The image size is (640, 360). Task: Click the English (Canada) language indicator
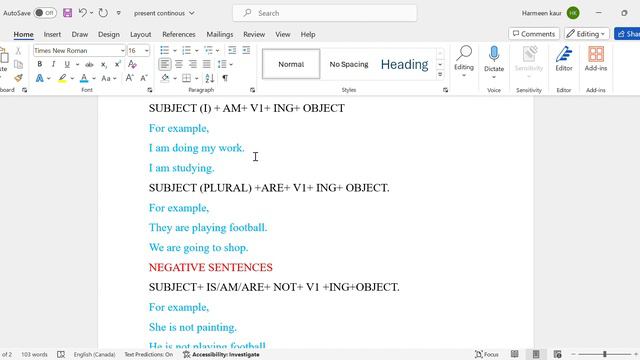pyautogui.click(x=94, y=354)
